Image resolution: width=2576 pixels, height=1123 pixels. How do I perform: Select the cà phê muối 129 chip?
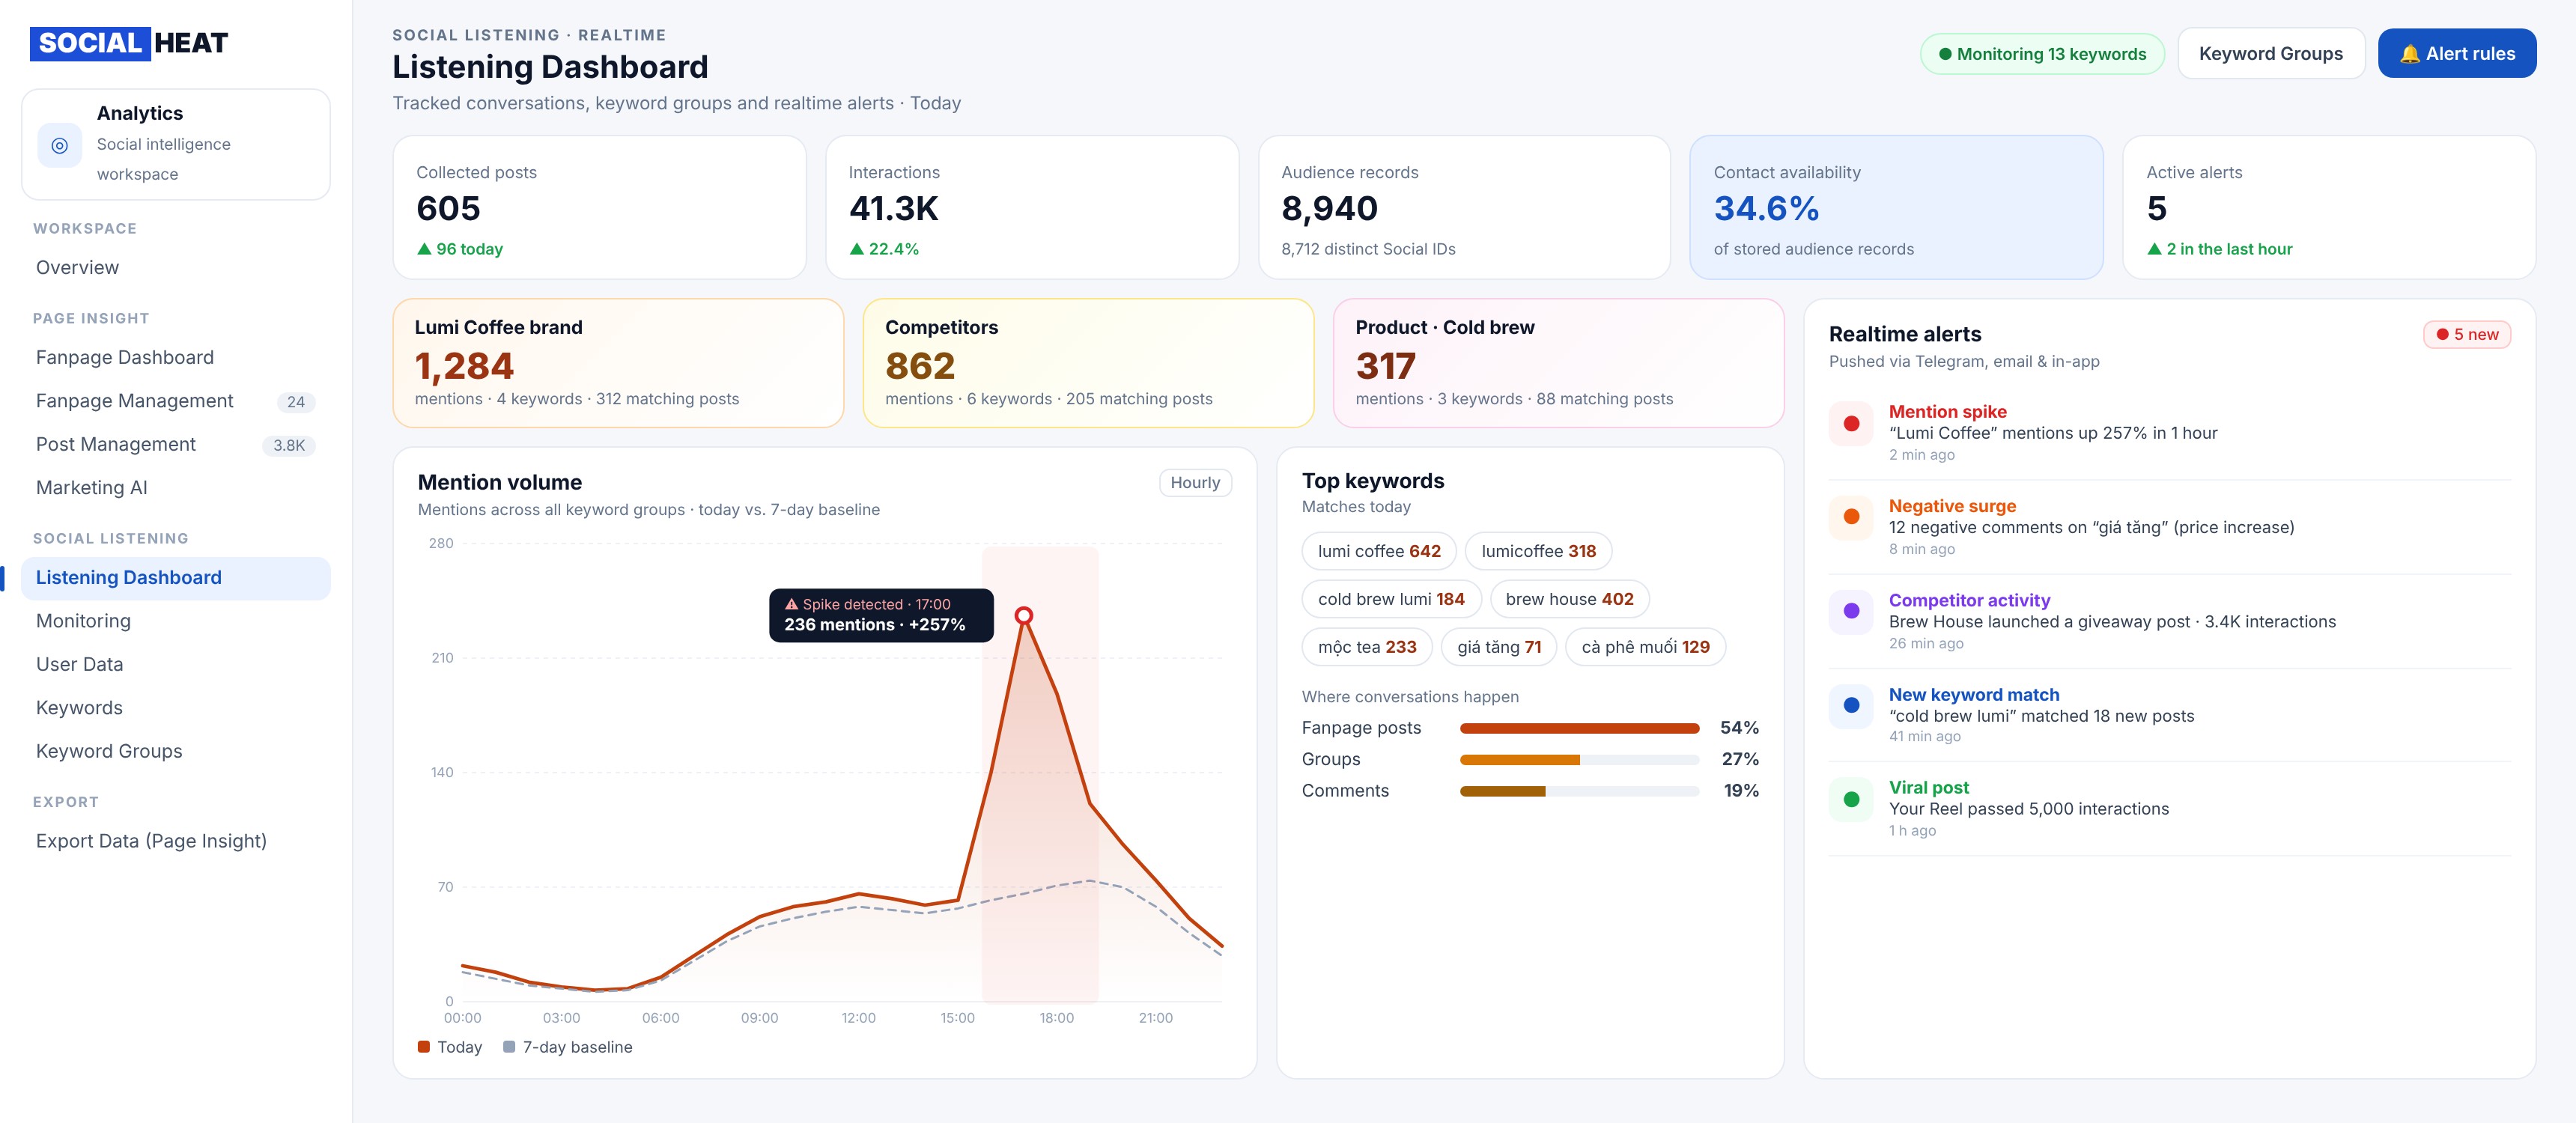pyautogui.click(x=1645, y=647)
